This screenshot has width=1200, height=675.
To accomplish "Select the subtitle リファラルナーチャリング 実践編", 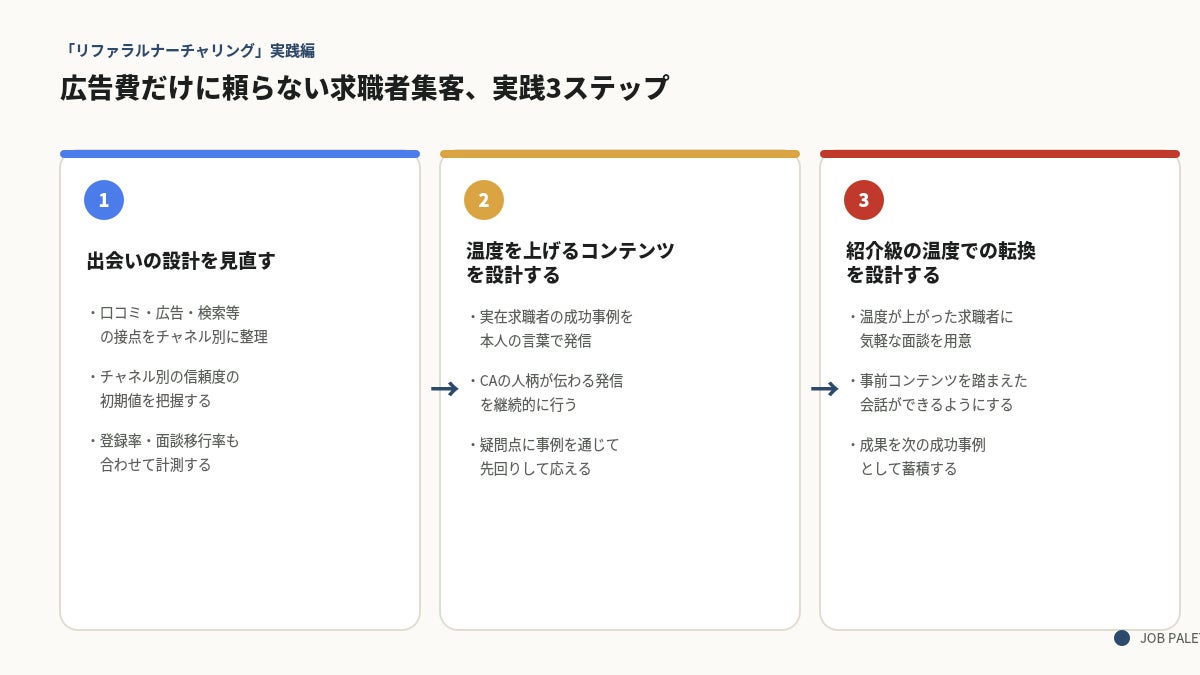I will pyautogui.click(x=188, y=50).
